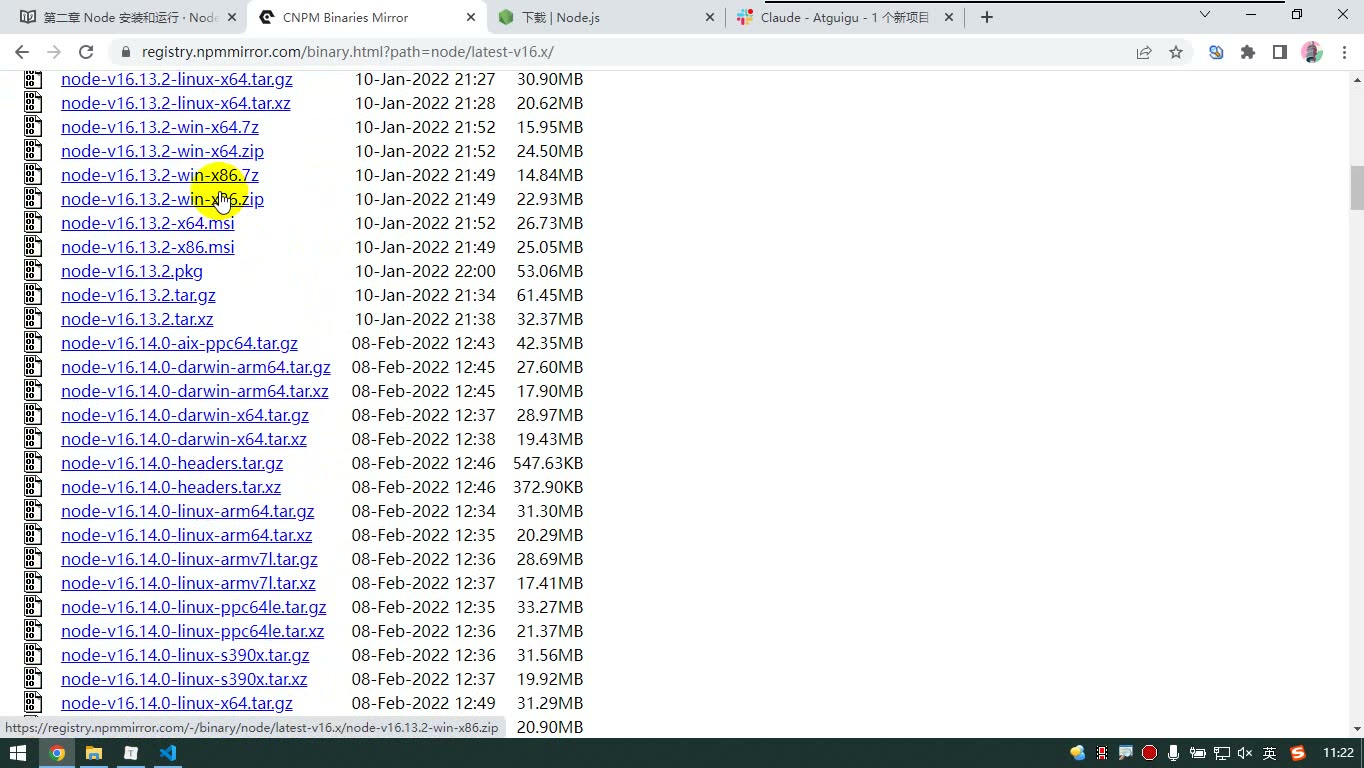The image size is (1364, 768).
Task: Go forward to the next page
Action: tap(54, 52)
